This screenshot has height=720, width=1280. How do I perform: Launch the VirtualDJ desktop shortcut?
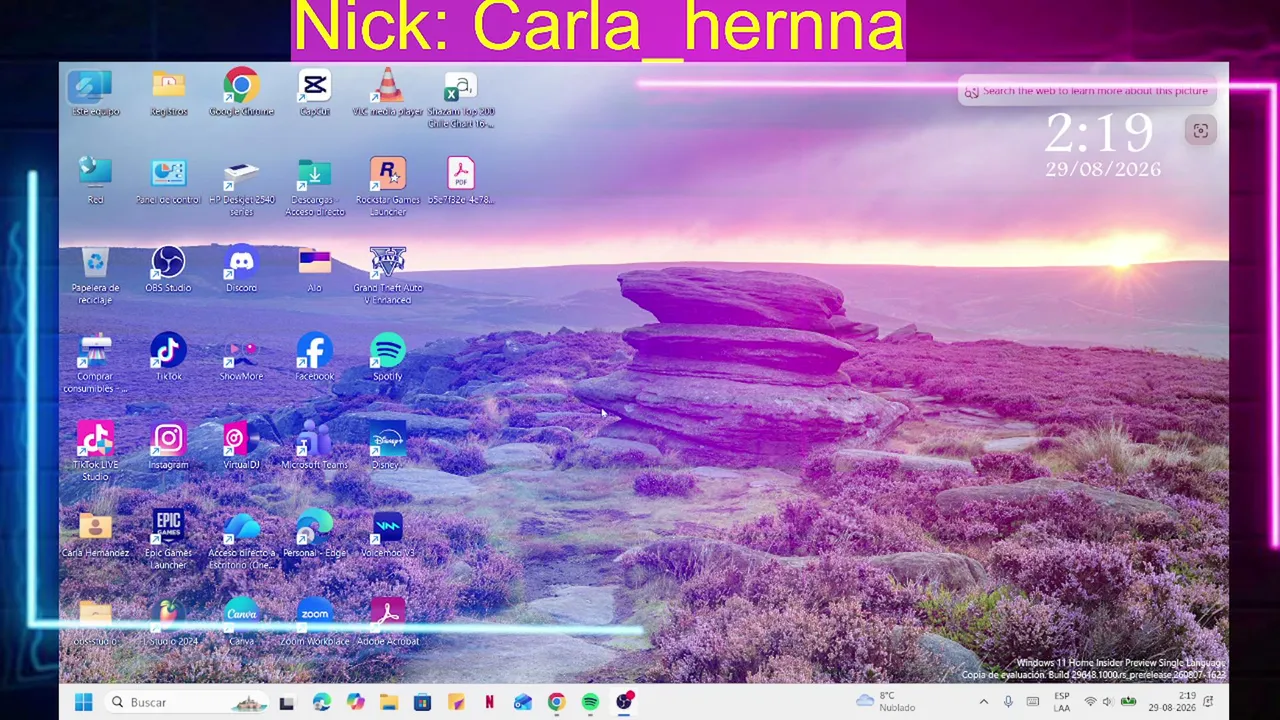click(241, 446)
